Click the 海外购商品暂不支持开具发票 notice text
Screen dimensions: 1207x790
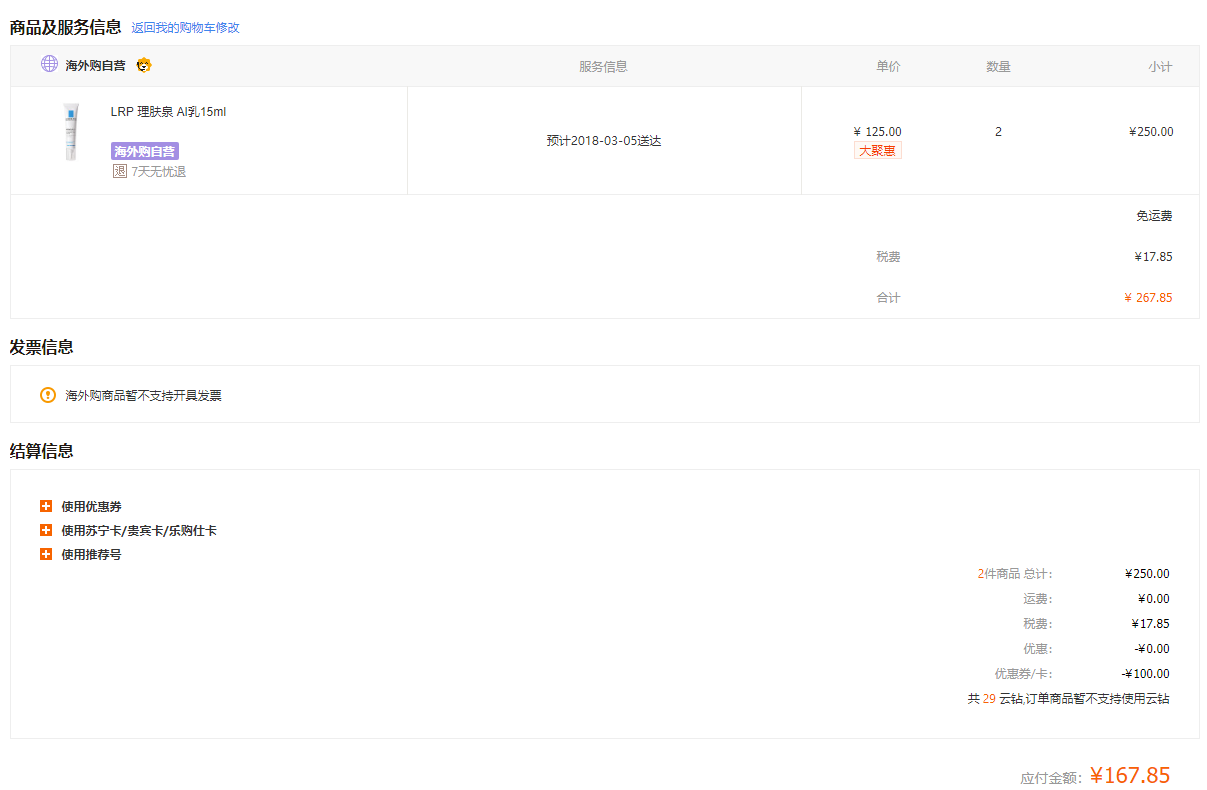pyautogui.click(x=143, y=396)
